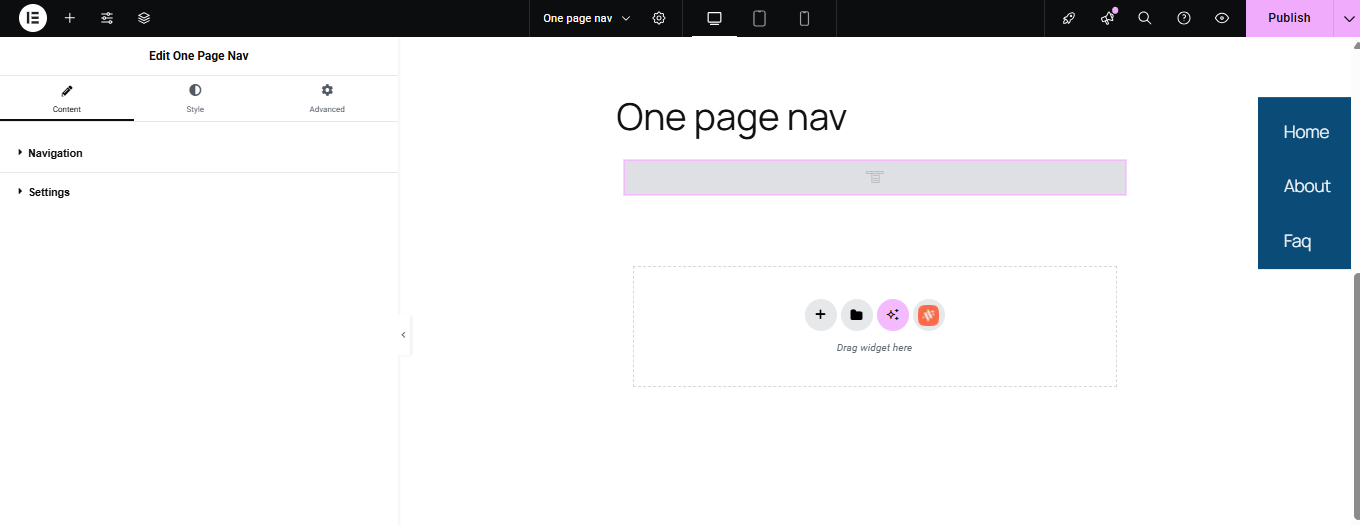Click the AI sparkle button

(892, 315)
